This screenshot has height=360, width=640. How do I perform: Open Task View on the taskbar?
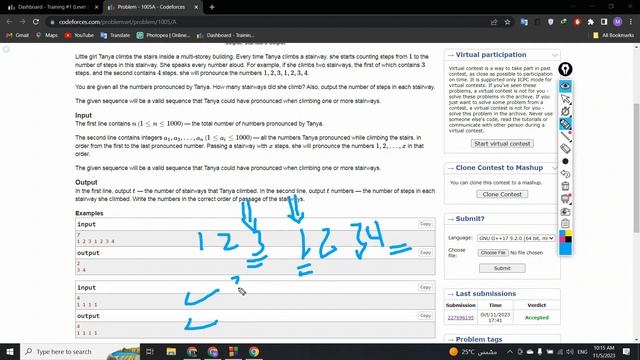tap(150, 351)
